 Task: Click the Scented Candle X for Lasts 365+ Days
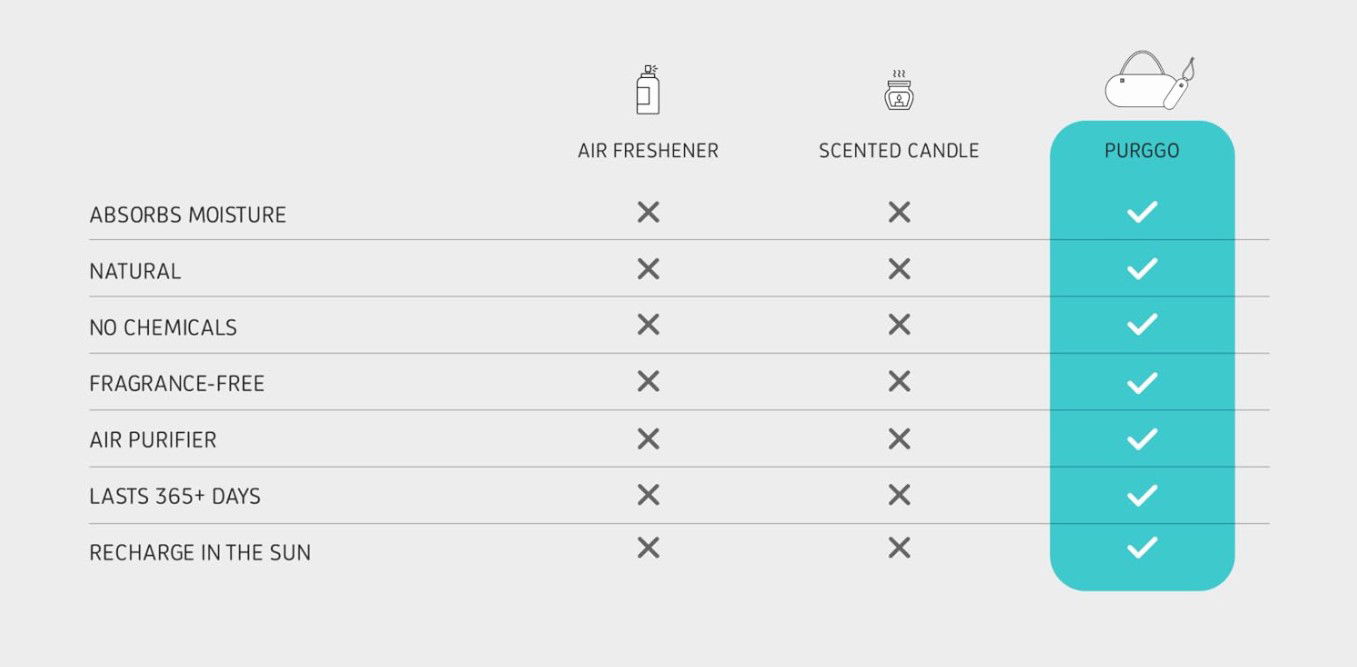tap(899, 494)
